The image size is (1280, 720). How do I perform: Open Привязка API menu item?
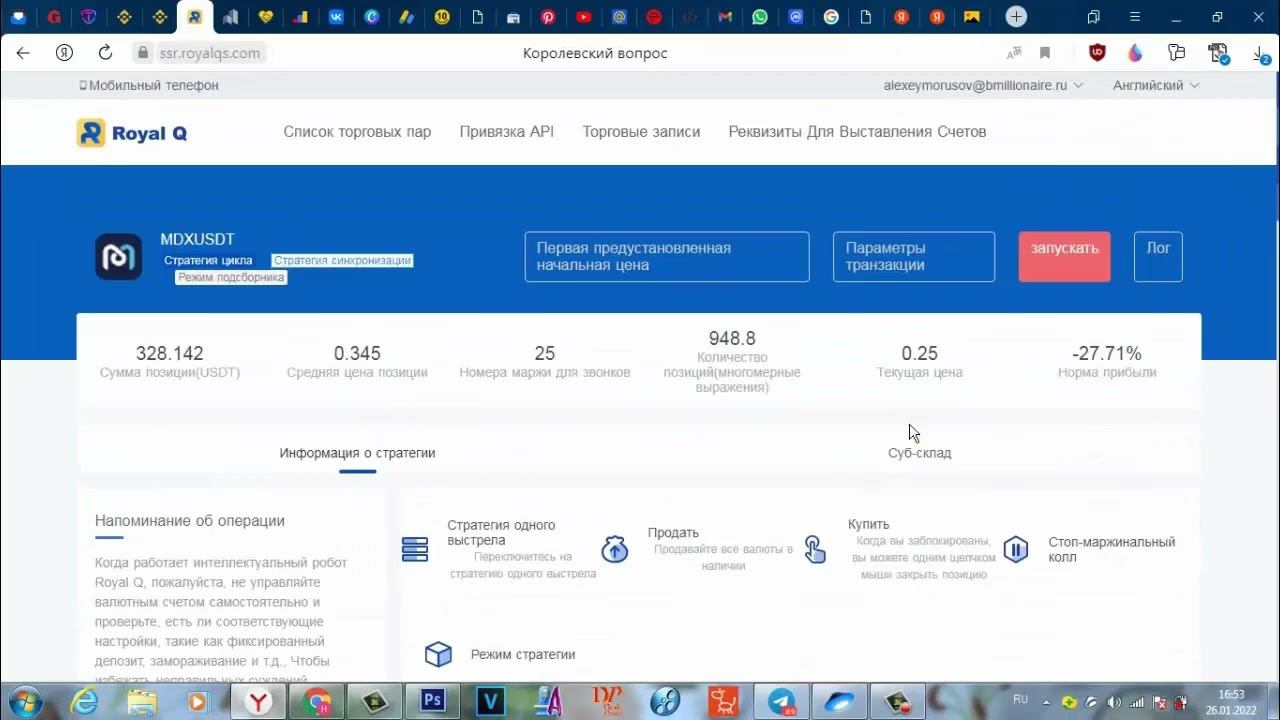point(507,132)
